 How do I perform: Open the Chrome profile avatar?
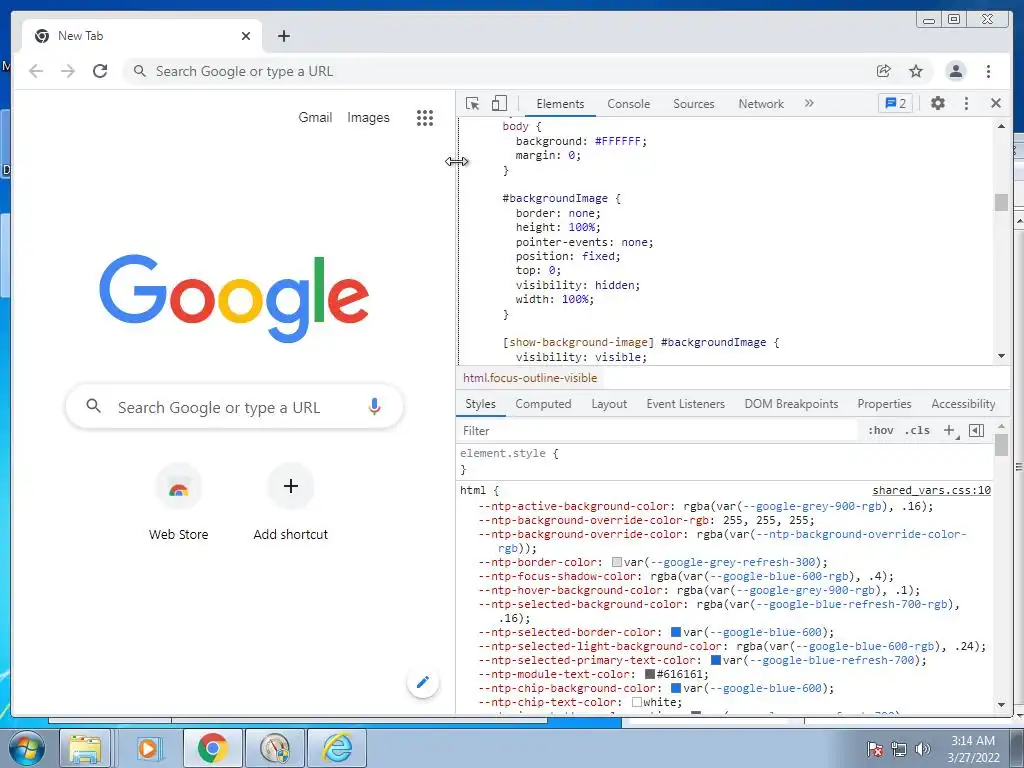(x=955, y=71)
